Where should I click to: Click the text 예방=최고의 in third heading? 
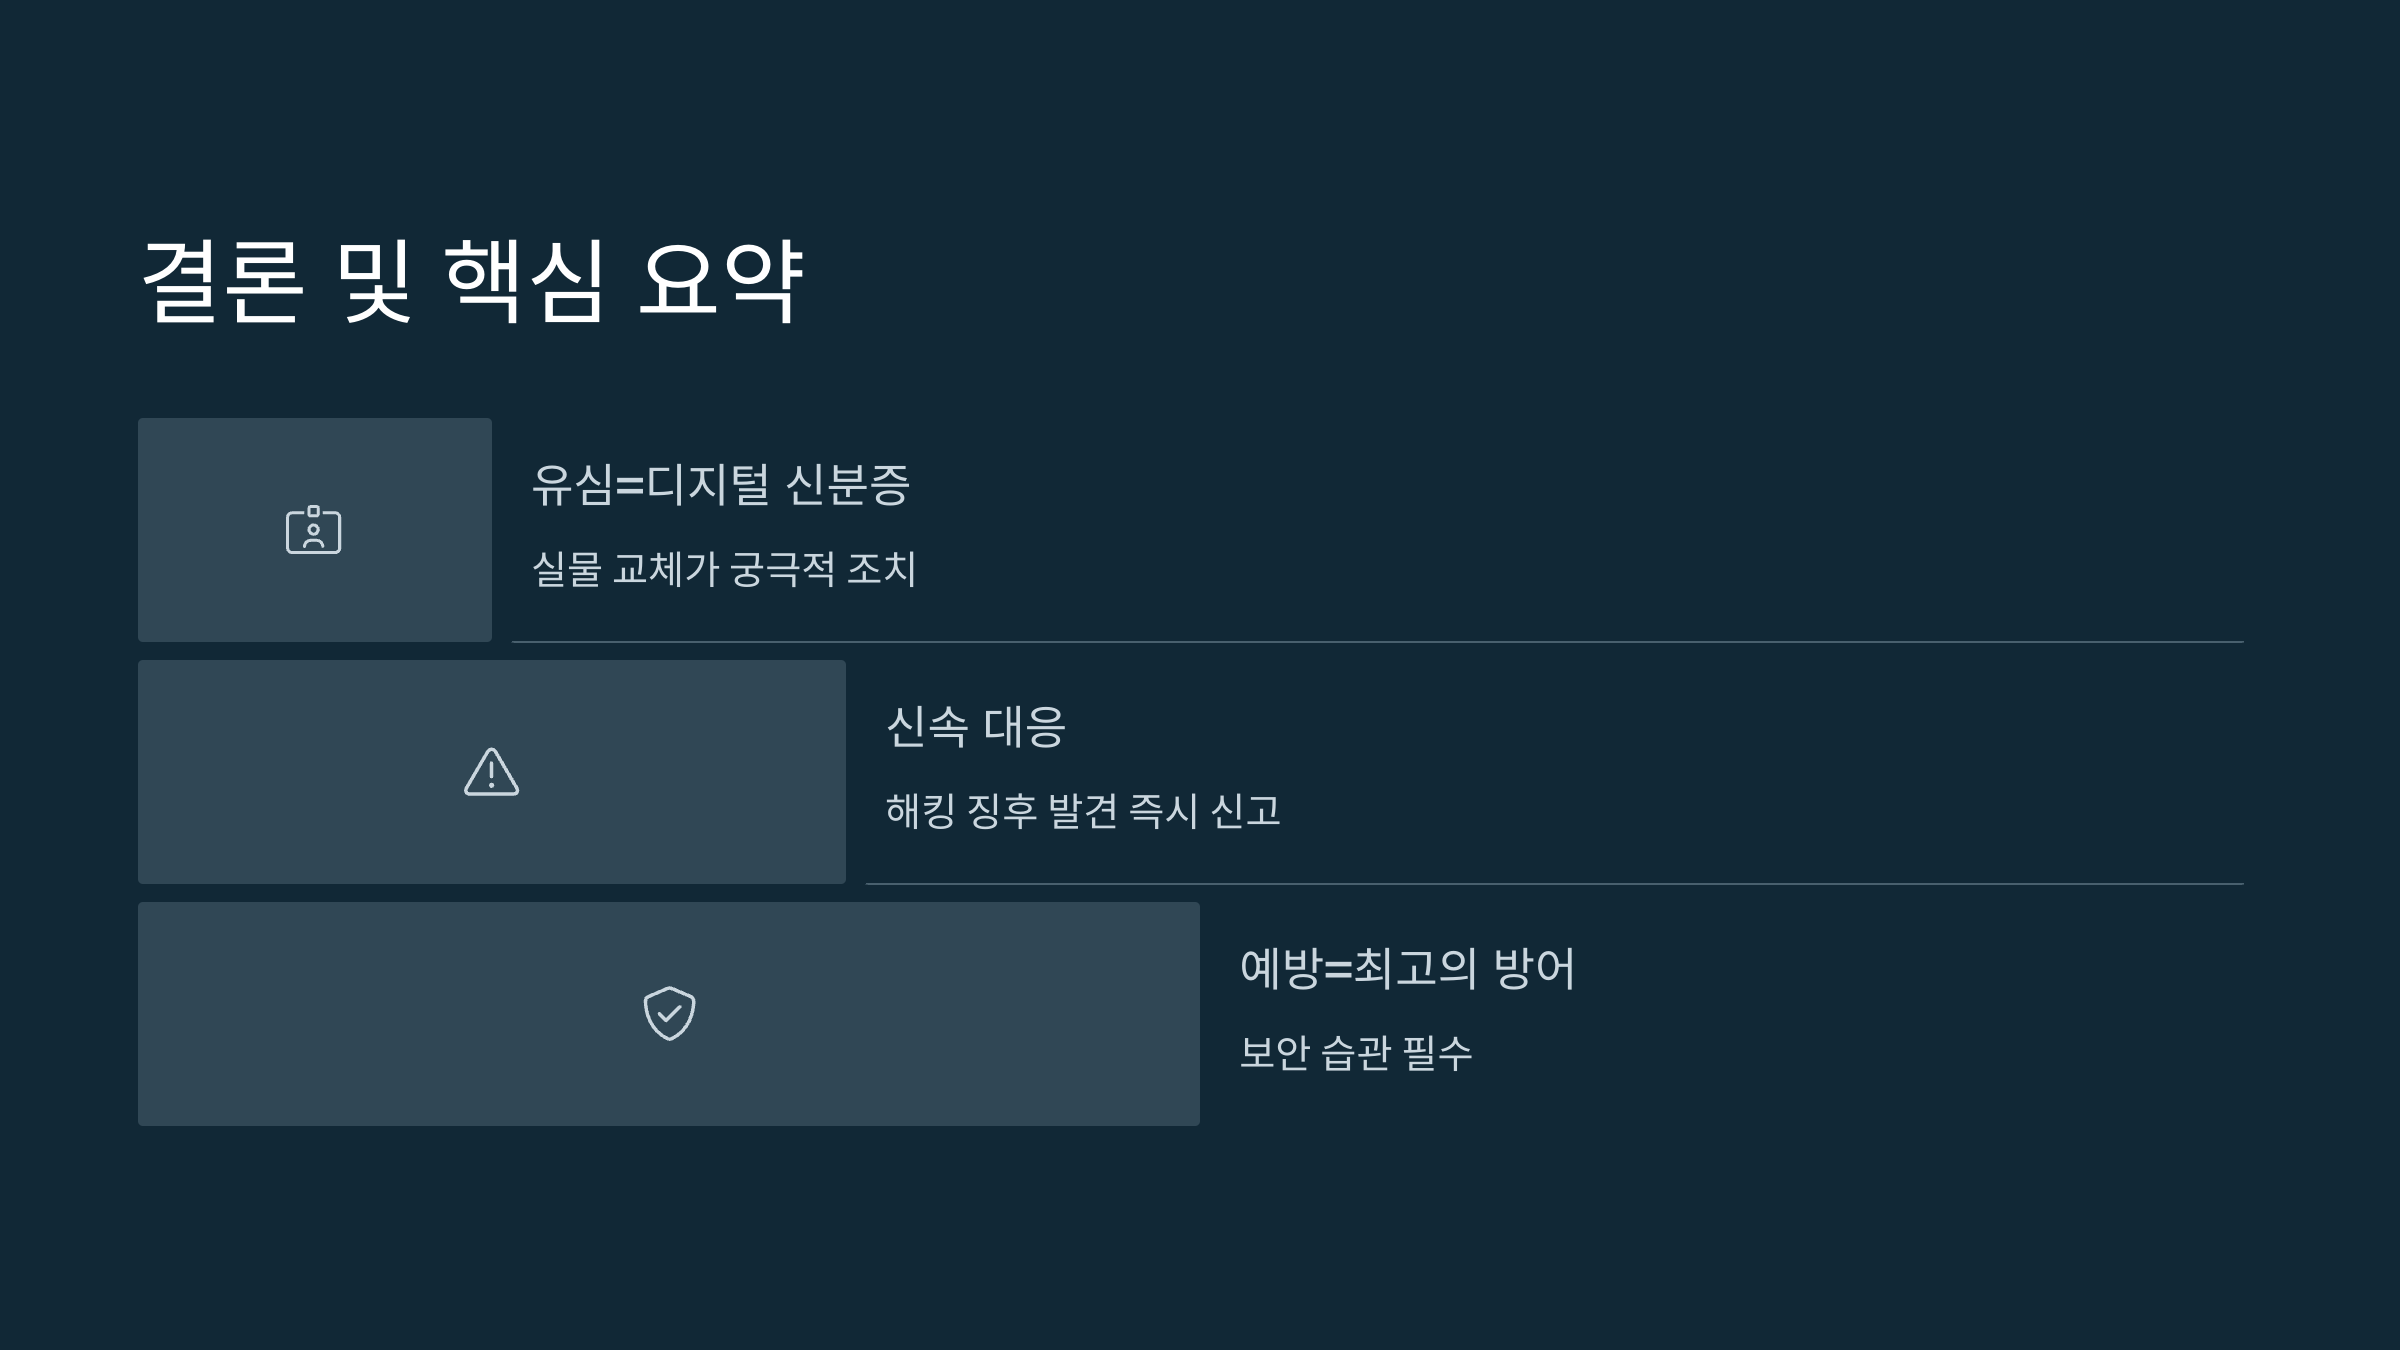click(x=1358, y=969)
